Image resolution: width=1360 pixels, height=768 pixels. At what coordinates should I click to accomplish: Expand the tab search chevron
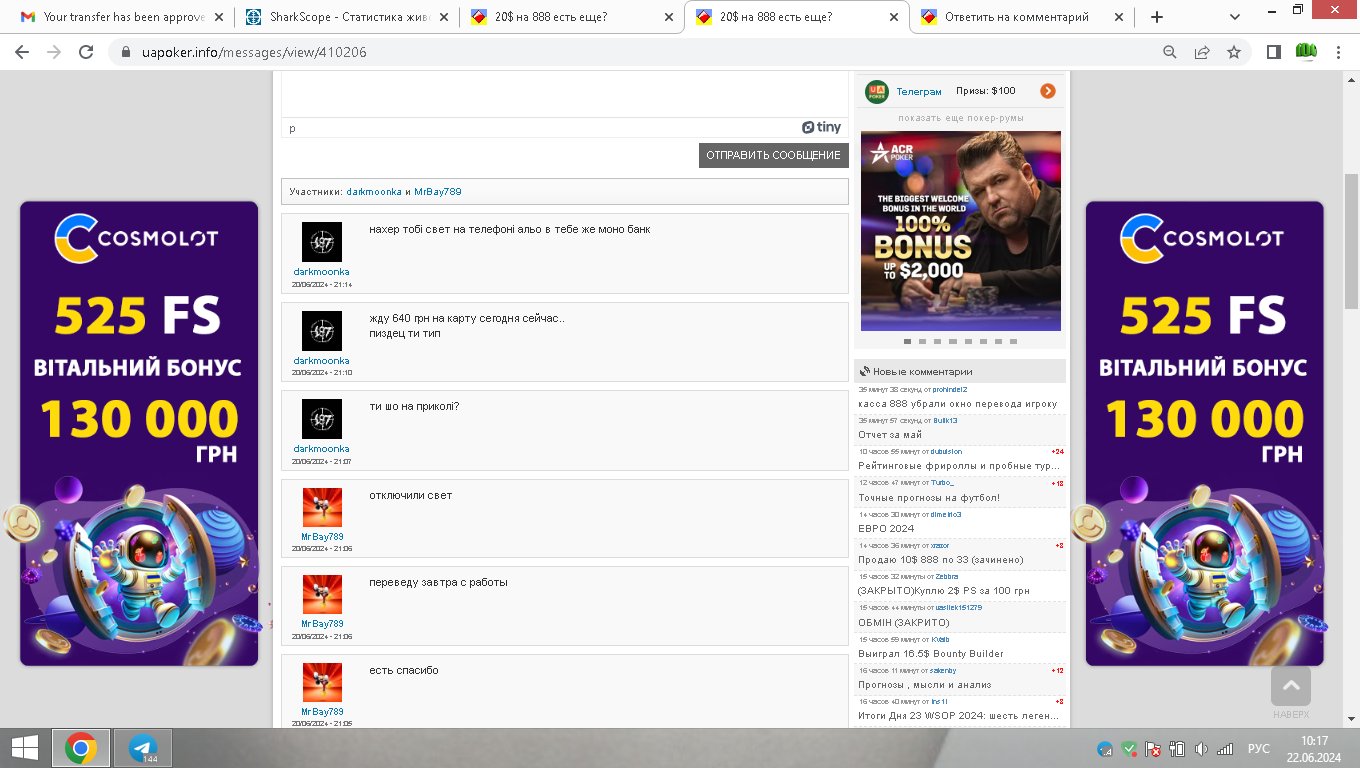point(1235,17)
